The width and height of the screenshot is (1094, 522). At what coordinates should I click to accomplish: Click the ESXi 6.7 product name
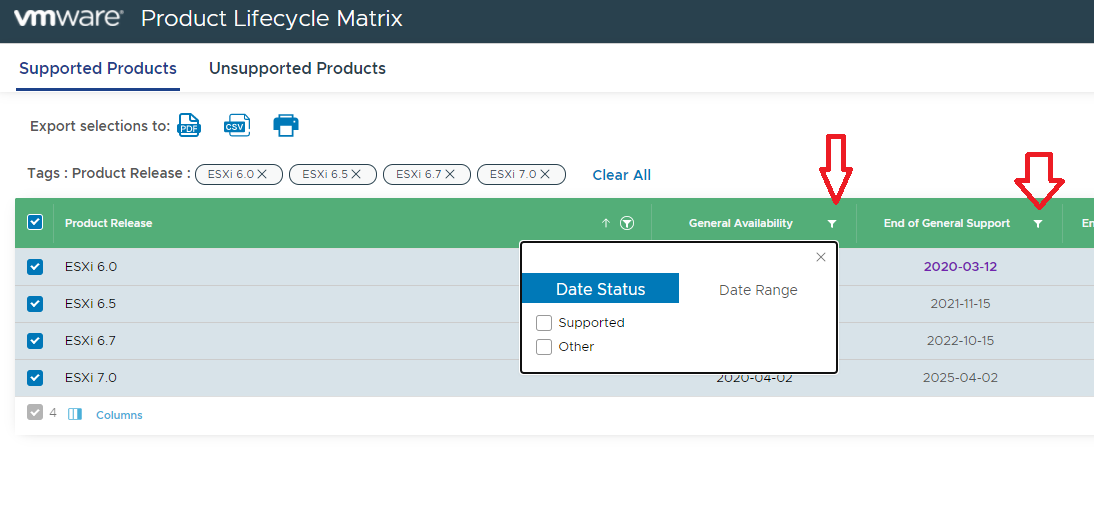pos(91,341)
